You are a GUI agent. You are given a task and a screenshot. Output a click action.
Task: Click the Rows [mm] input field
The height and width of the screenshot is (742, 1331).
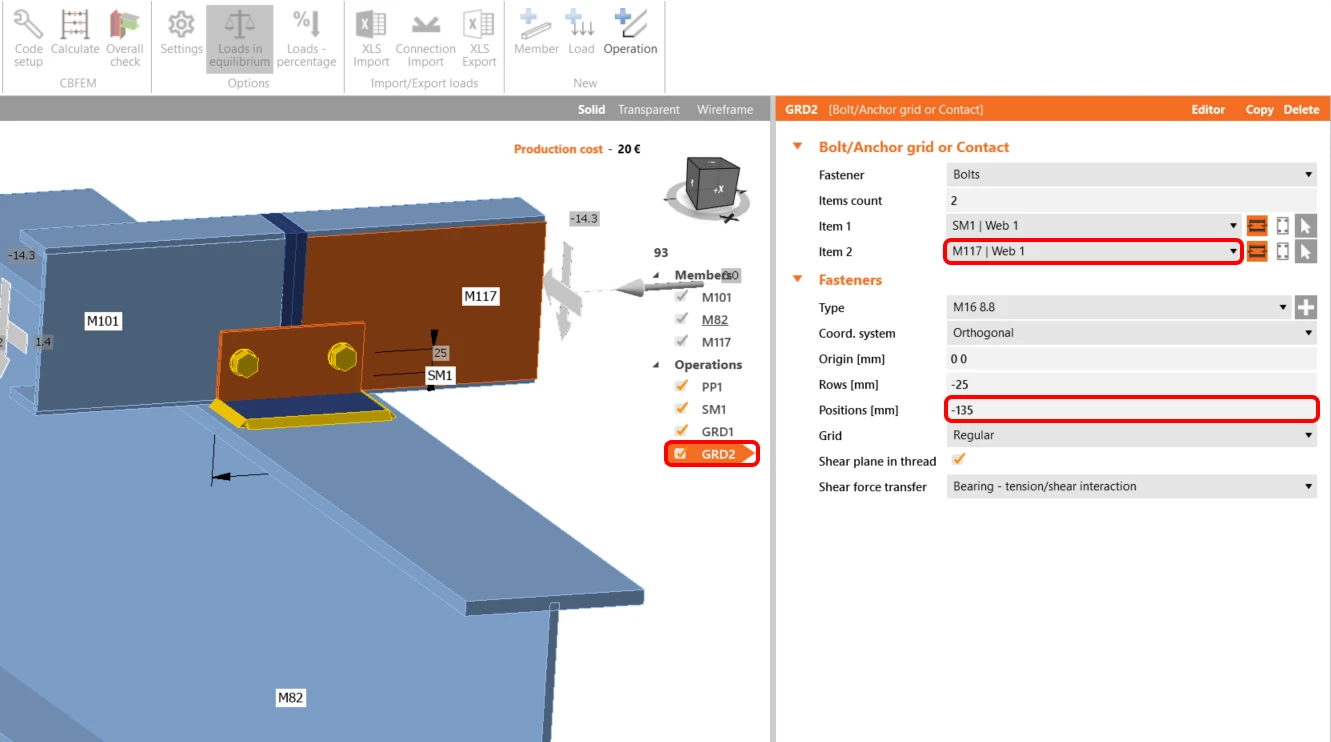tap(1131, 385)
